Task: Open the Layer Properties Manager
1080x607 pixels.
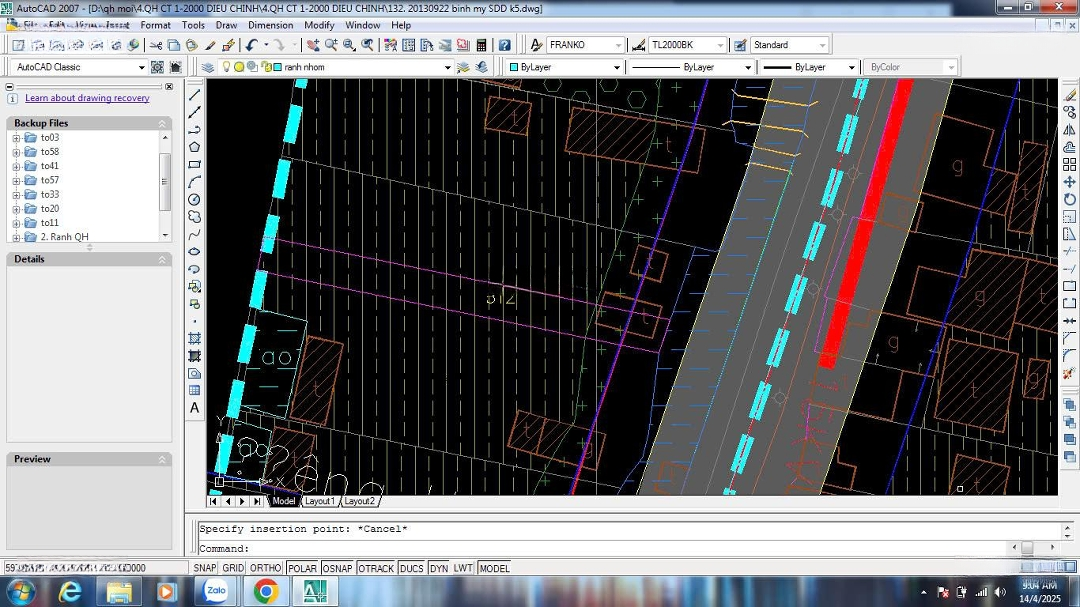Action: [x=208, y=67]
